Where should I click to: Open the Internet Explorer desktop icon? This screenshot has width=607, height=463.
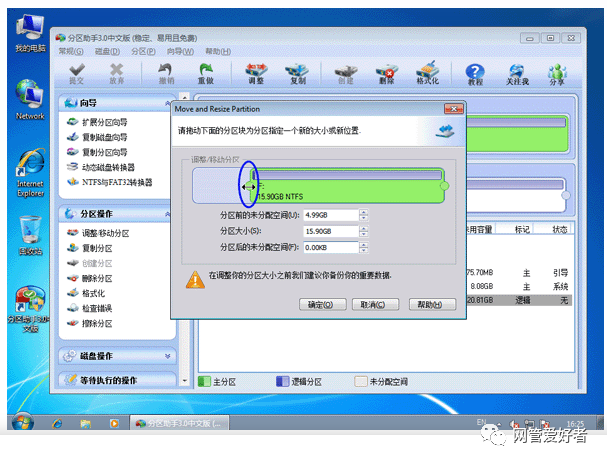[30, 172]
